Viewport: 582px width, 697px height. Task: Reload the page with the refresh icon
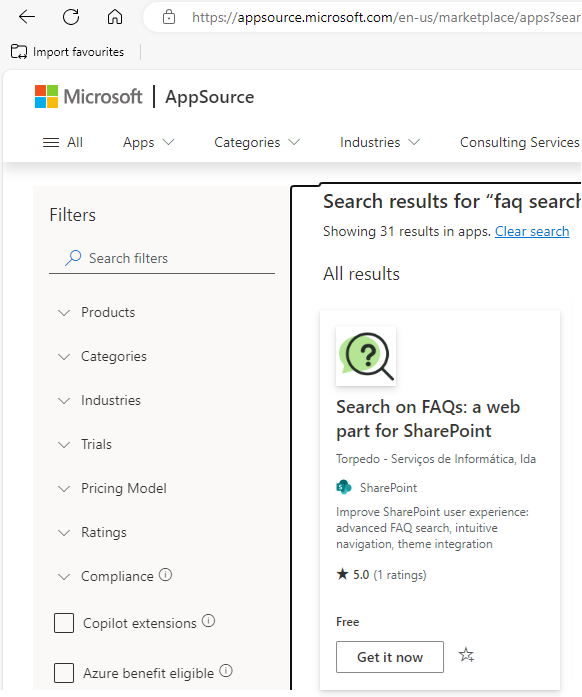71,17
